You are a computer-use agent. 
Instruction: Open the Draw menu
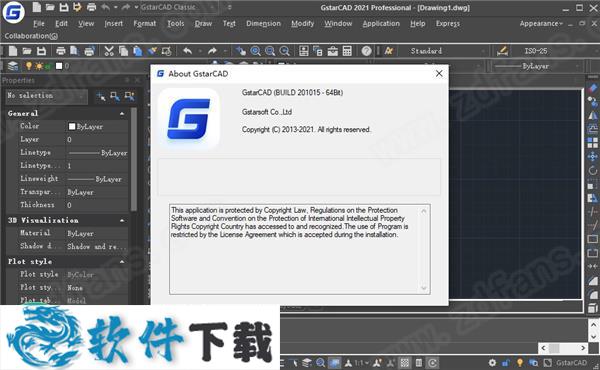coord(203,23)
